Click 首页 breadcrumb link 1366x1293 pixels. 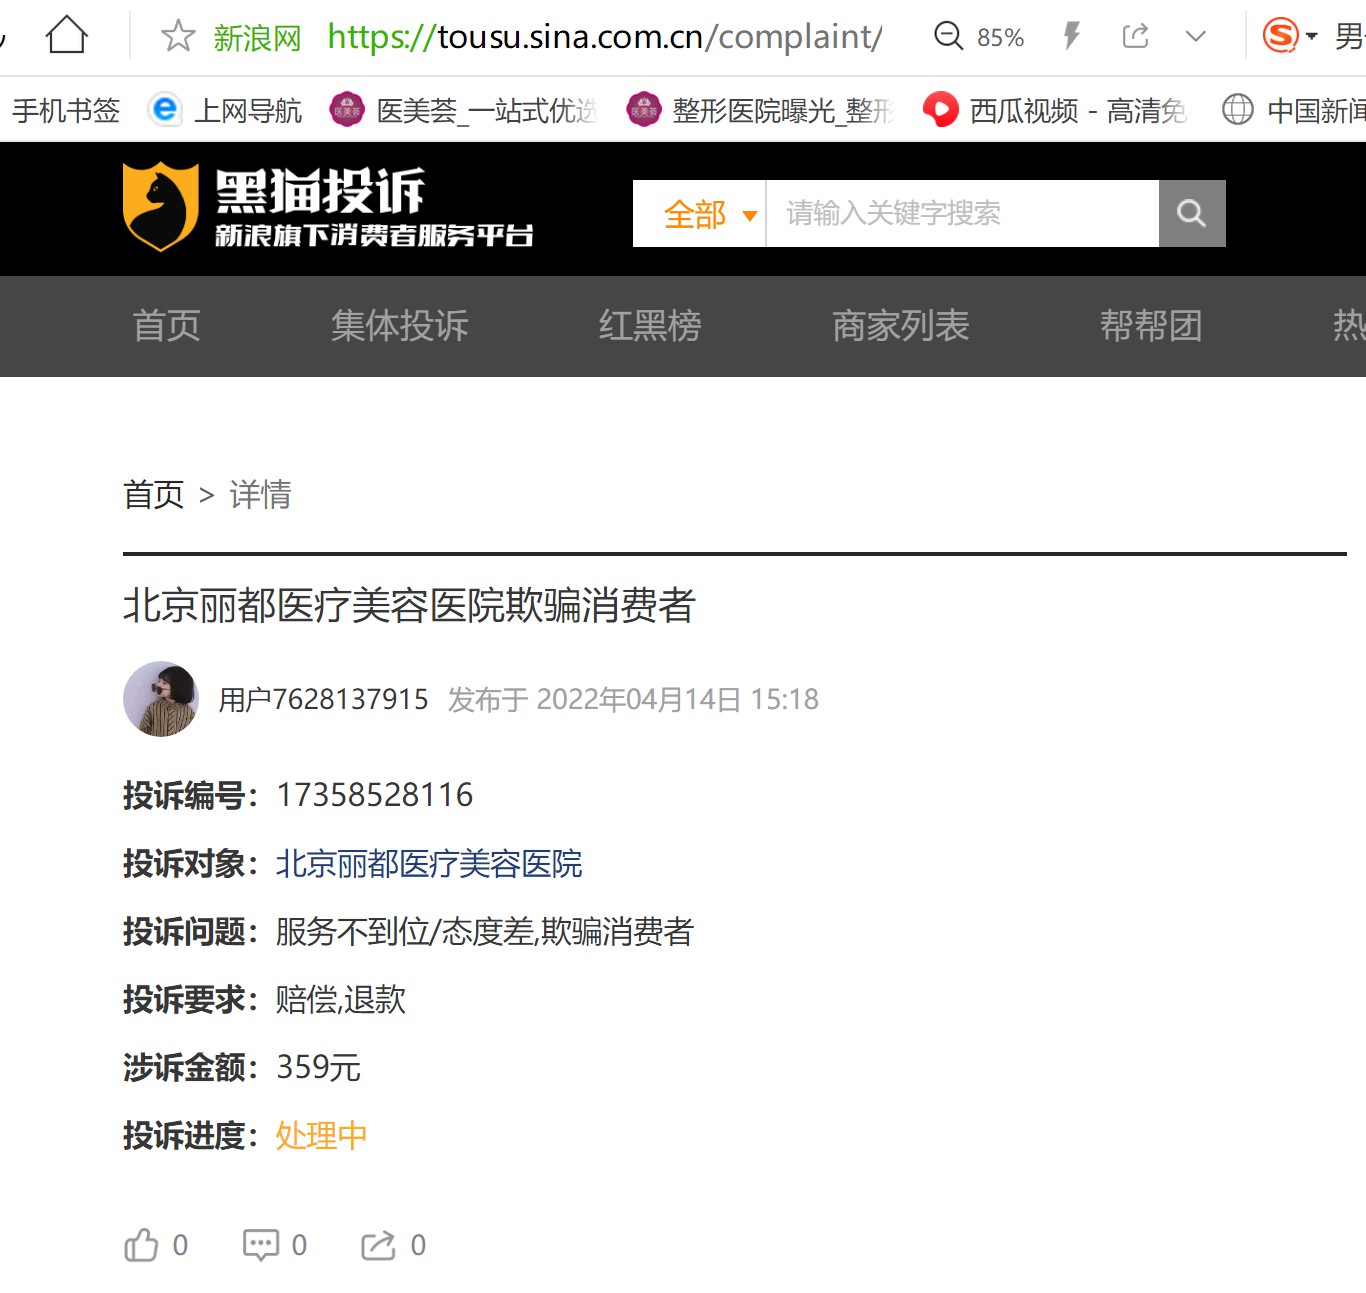154,495
